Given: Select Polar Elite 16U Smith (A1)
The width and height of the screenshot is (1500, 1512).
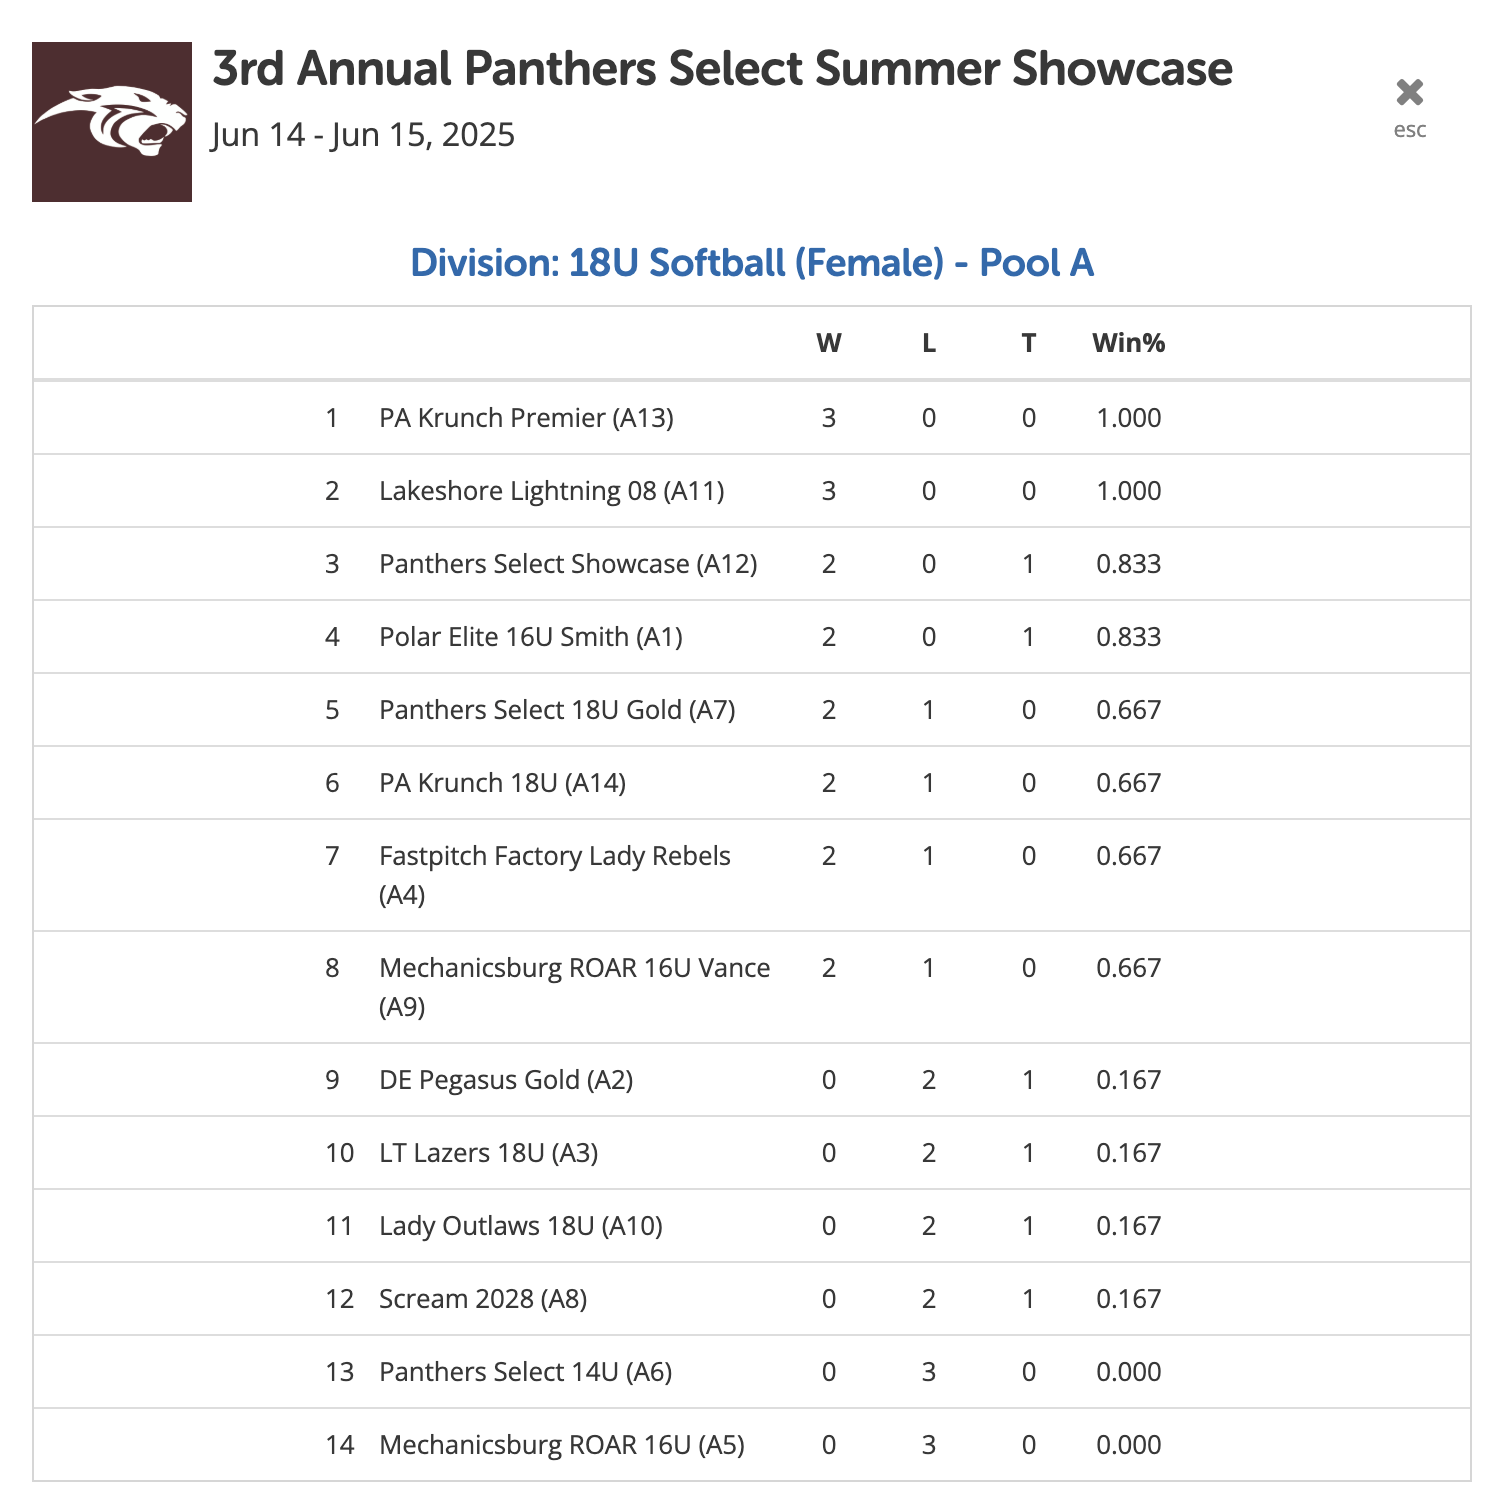Looking at the screenshot, I should pos(531,637).
